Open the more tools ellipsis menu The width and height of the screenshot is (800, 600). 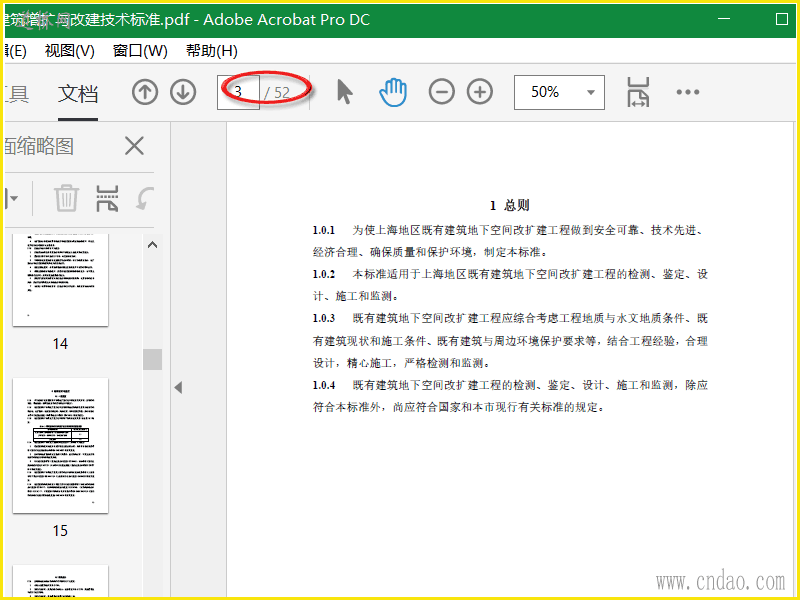click(x=688, y=92)
